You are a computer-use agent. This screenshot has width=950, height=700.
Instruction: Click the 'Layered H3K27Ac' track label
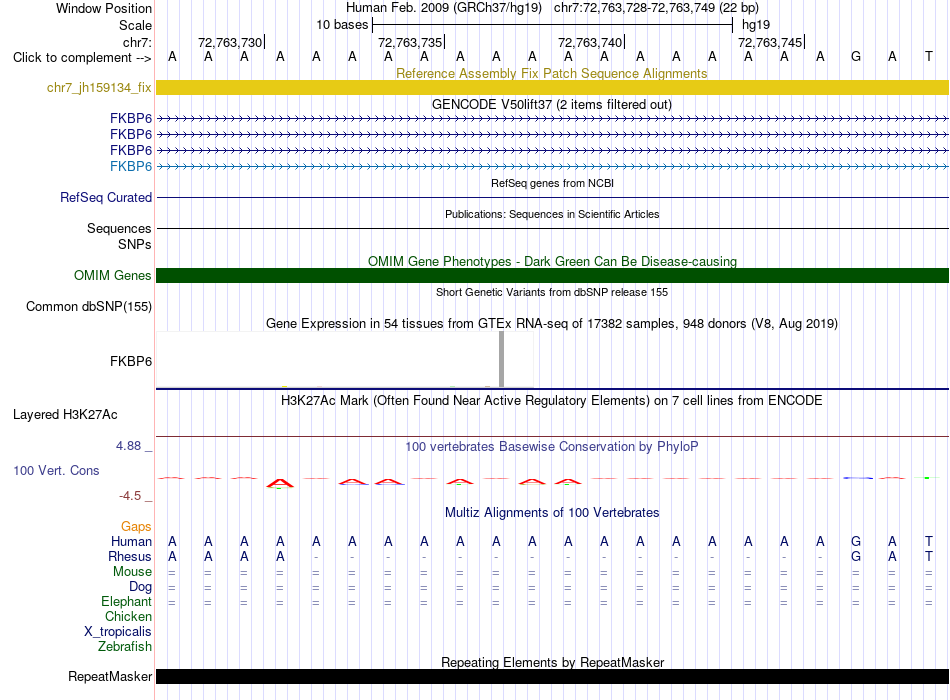click(x=65, y=415)
